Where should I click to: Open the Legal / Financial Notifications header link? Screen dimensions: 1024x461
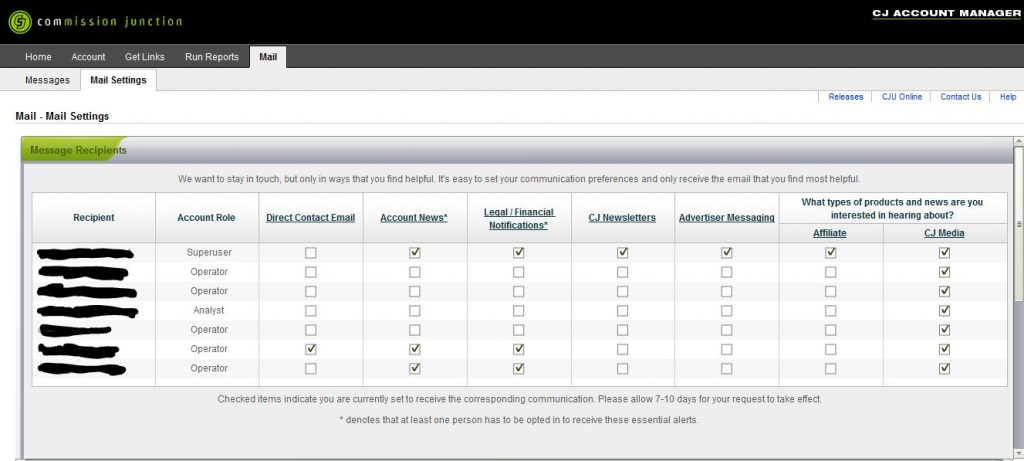point(518,218)
